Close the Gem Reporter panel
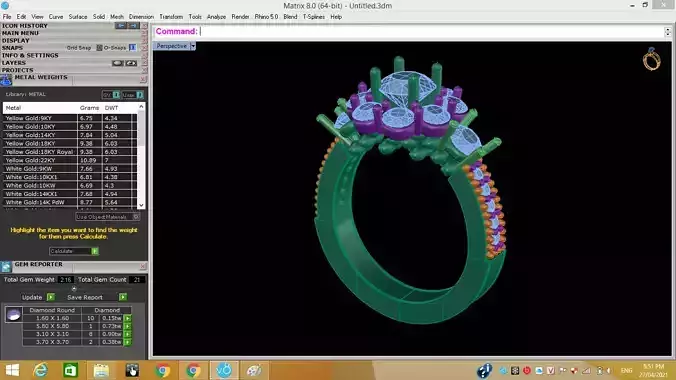Image resolution: width=676 pixels, height=380 pixels. (143, 267)
